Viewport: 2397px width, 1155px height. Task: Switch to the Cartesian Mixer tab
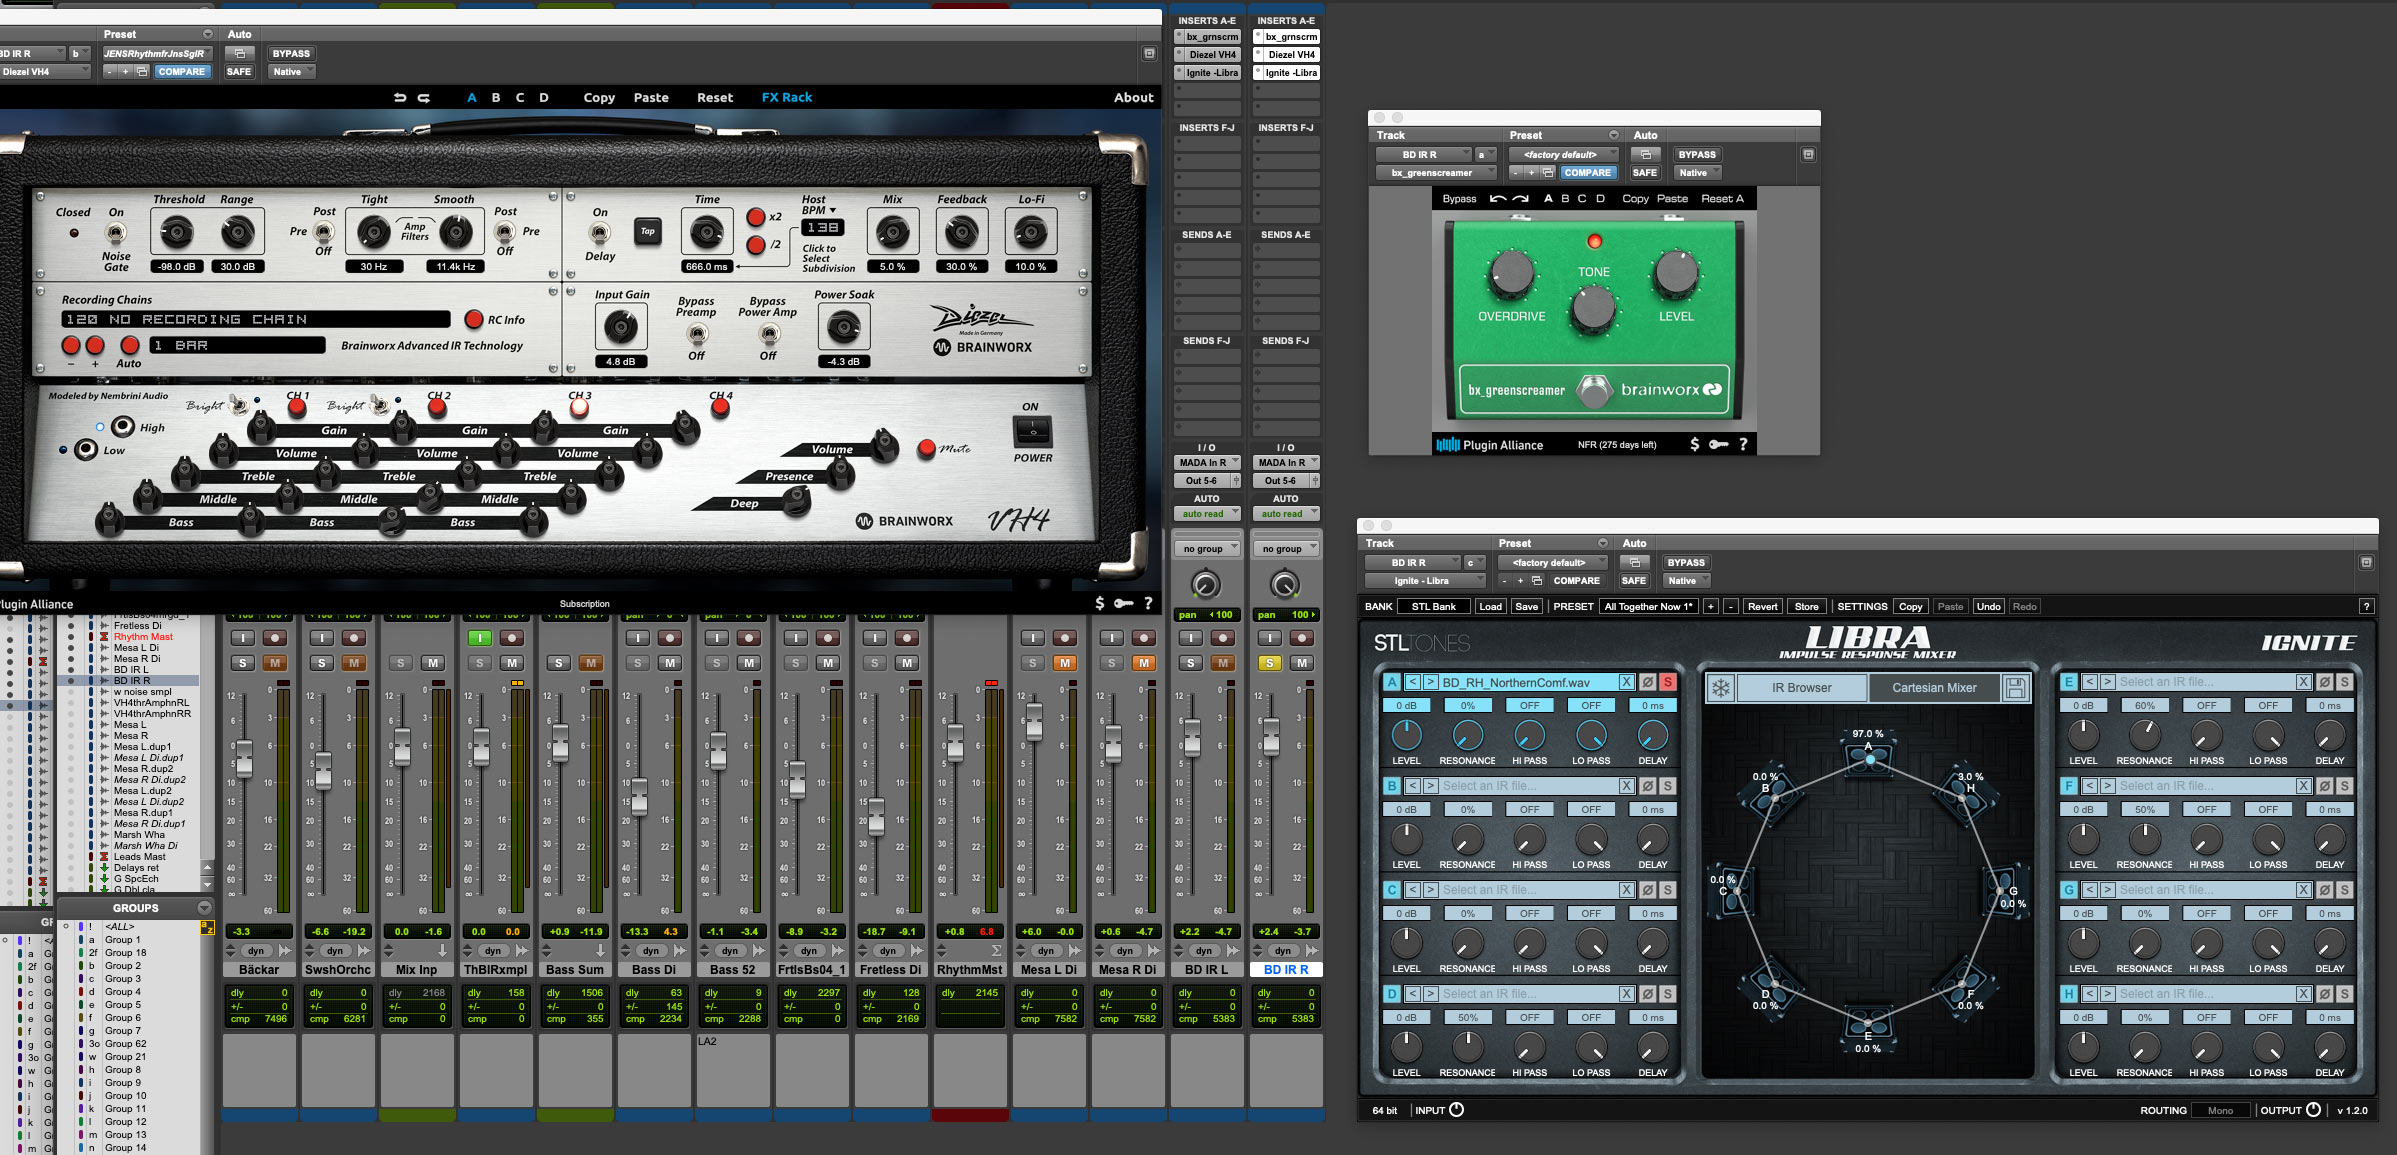tap(1933, 688)
